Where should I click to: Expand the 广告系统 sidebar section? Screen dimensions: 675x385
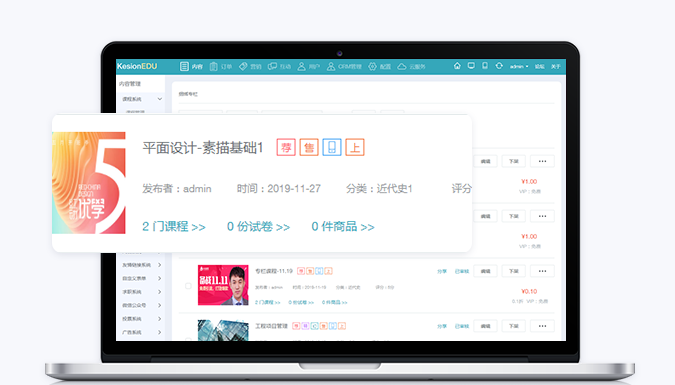click(x=160, y=332)
